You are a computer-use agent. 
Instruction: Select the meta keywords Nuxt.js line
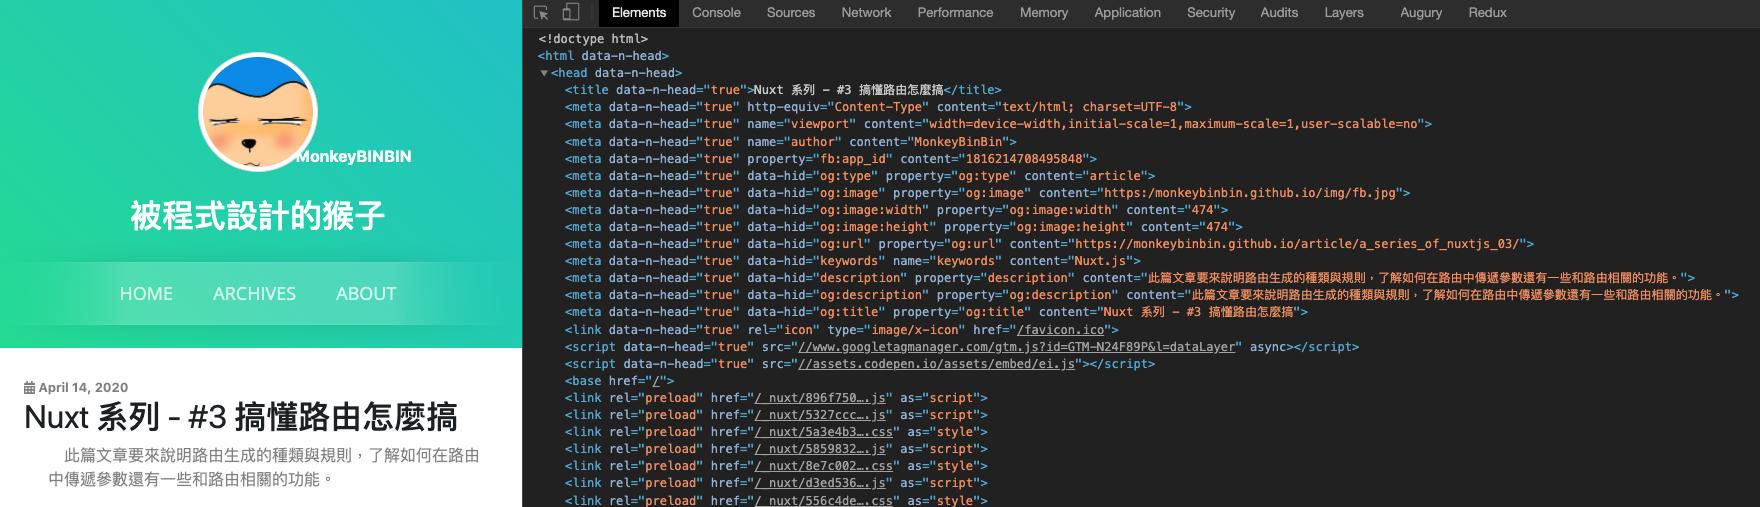(853, 260)
